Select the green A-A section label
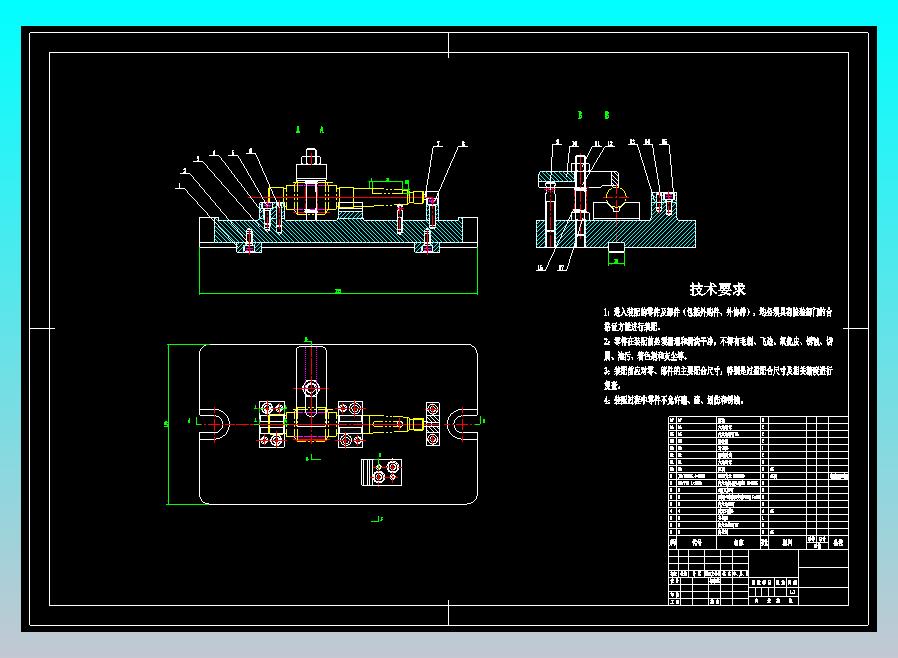The width and height of the screenshot is (898, 658). pyautogui.click(x=310, y=130)
